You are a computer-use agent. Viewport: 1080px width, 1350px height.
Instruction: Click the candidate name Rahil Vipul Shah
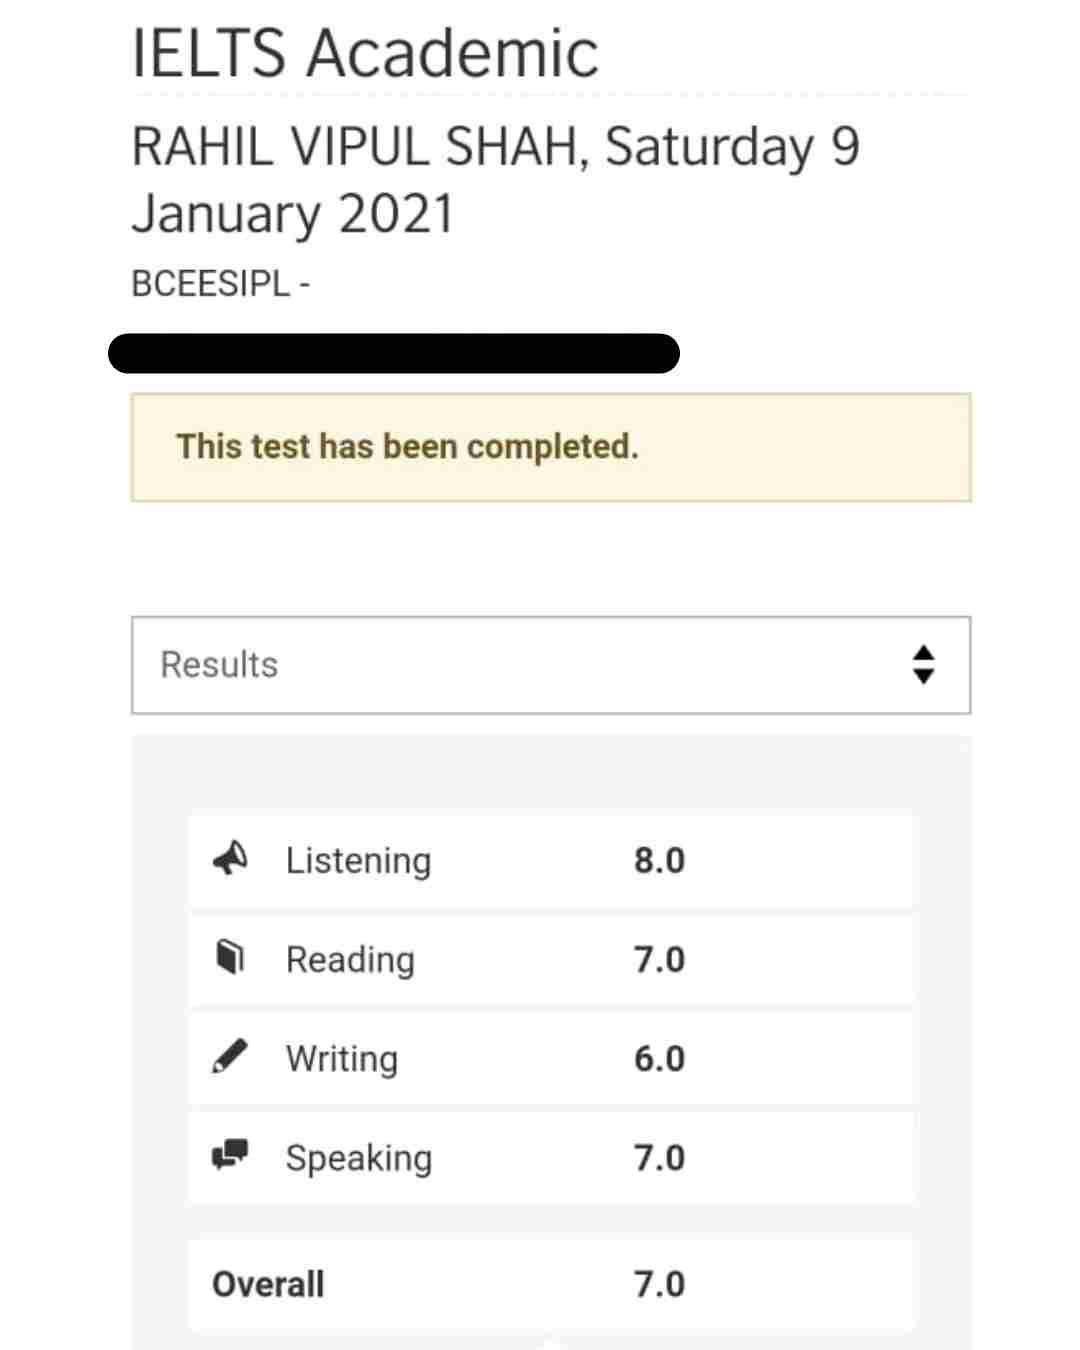pyautogui.click(x=354, y=147)
